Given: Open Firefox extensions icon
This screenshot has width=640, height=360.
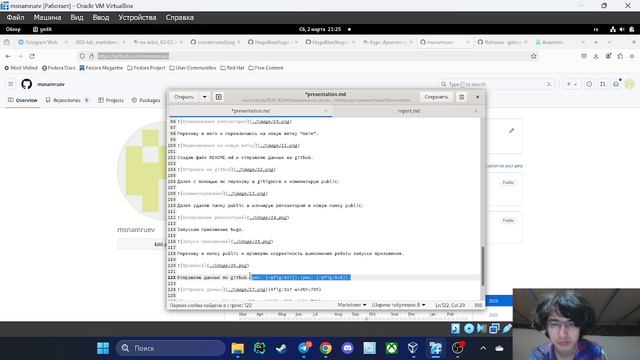Looking at the screenshot, I should pos(620,56).
